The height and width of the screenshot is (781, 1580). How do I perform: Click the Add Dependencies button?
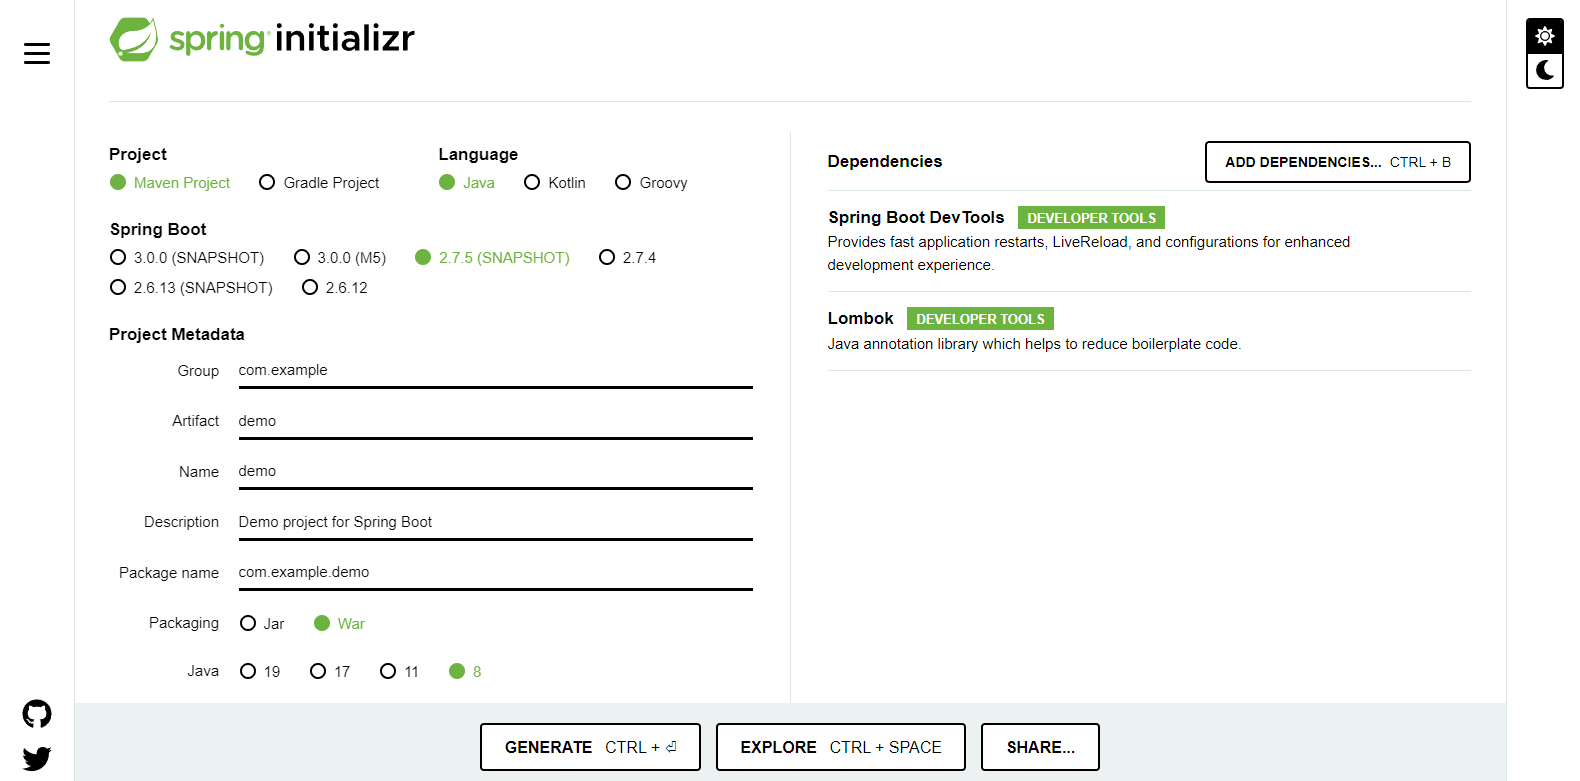(1338, 162)
